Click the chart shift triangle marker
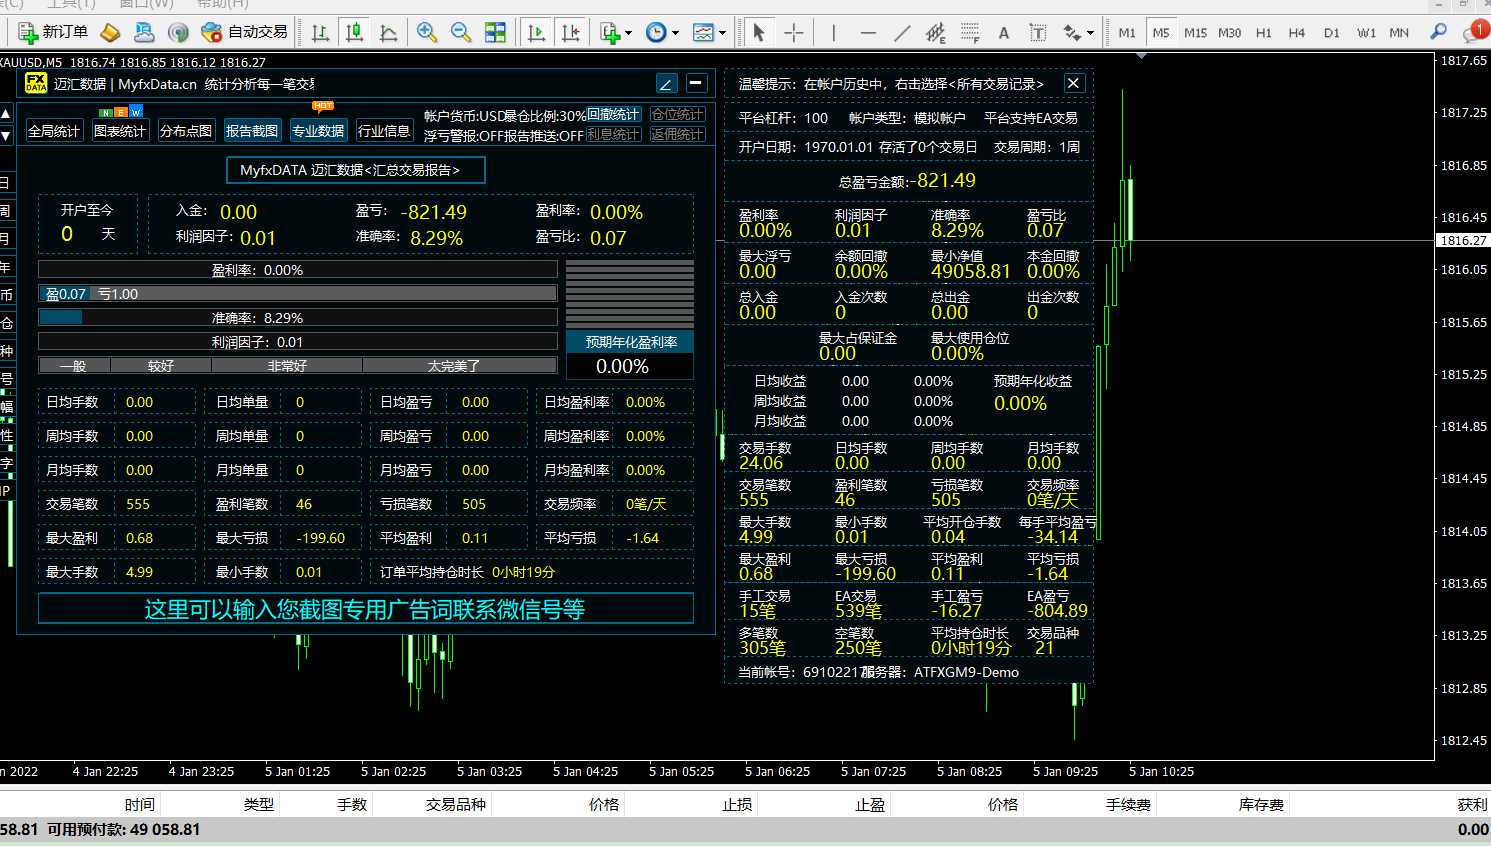Screen dimensions: 1491x846 point(1142,55)
